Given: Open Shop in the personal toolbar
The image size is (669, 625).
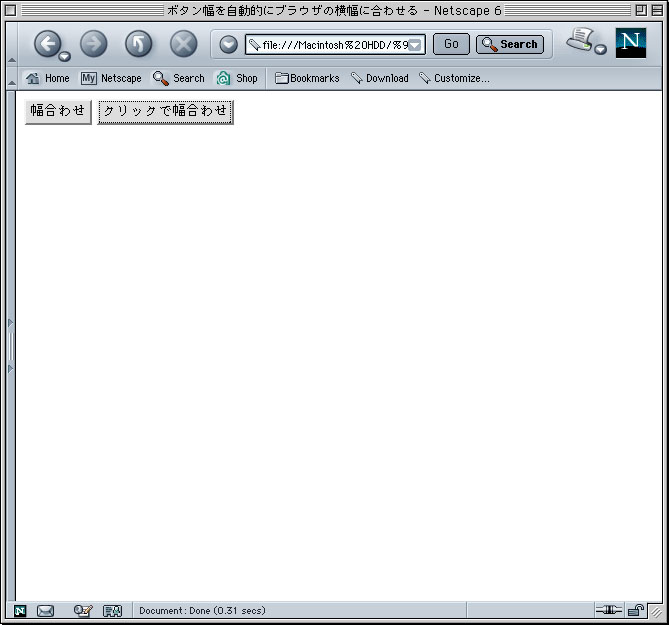Looking at the screenshot, I should (237, 78).
